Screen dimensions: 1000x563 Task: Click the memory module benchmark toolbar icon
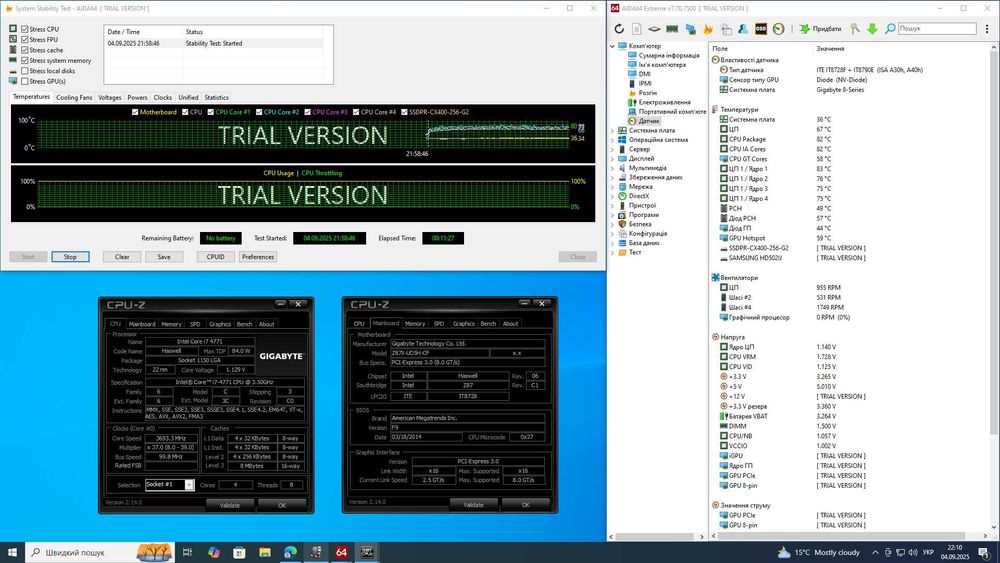673,29
